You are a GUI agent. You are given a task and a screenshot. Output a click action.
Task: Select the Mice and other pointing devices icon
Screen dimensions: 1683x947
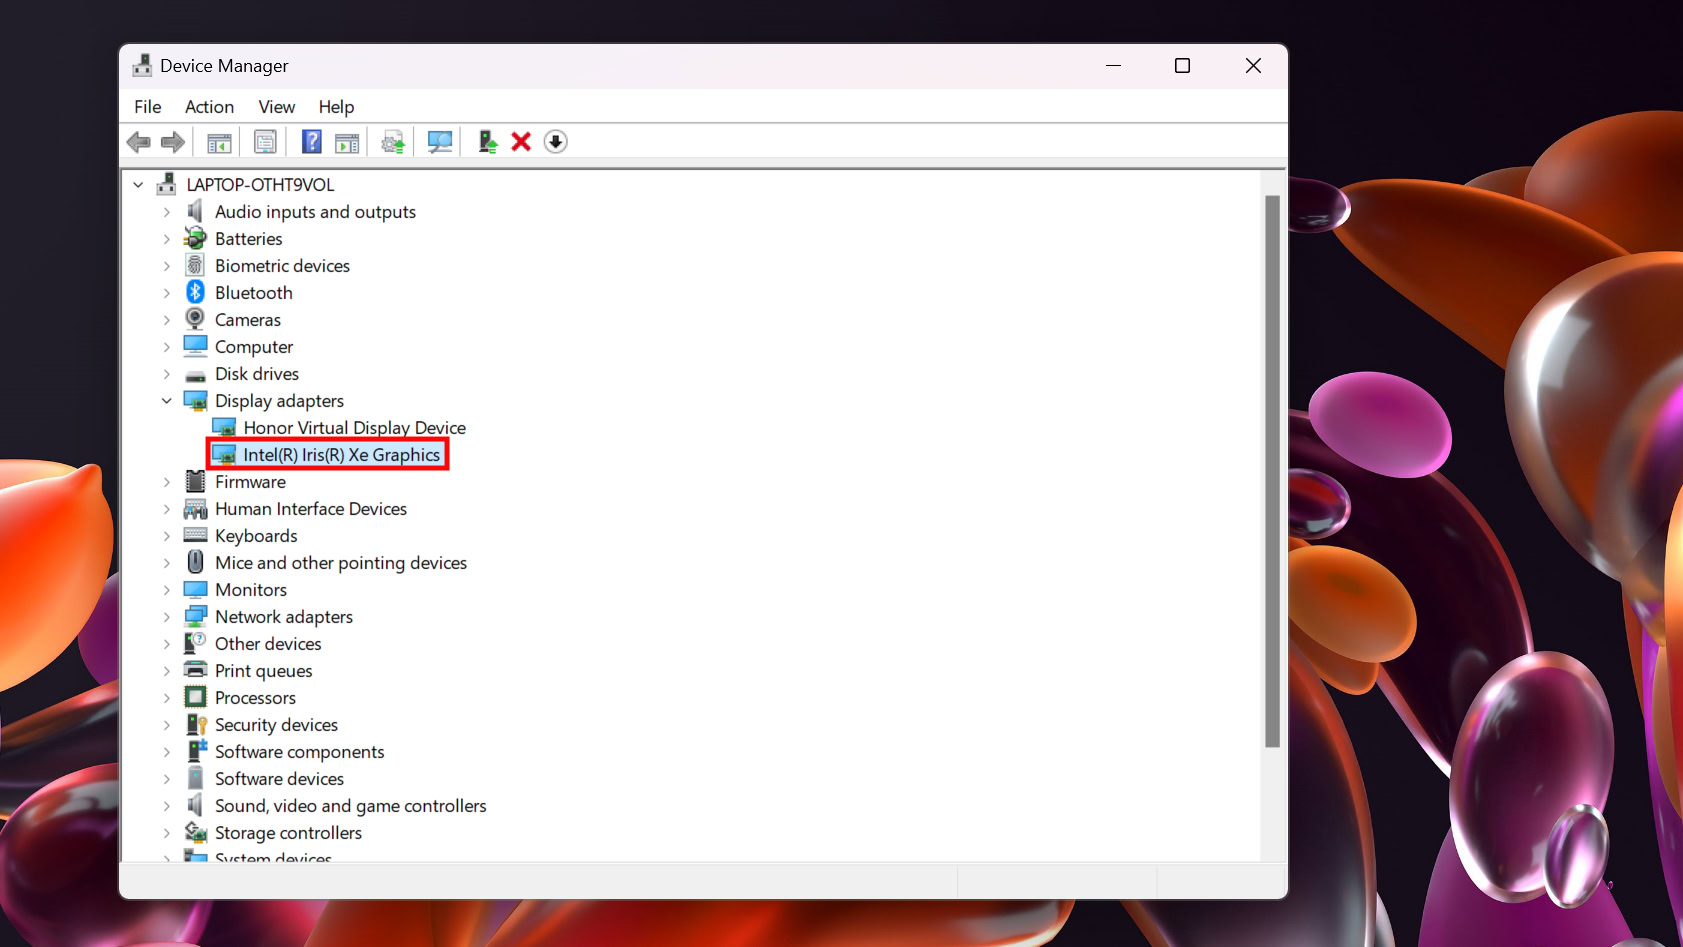coord(196,562)
